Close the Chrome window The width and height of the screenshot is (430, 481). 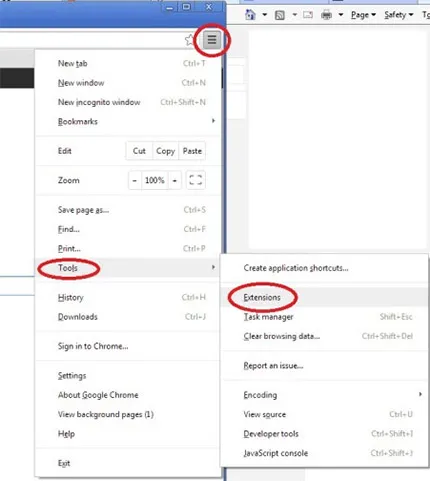pyautogui.click(x=209, y=7)
